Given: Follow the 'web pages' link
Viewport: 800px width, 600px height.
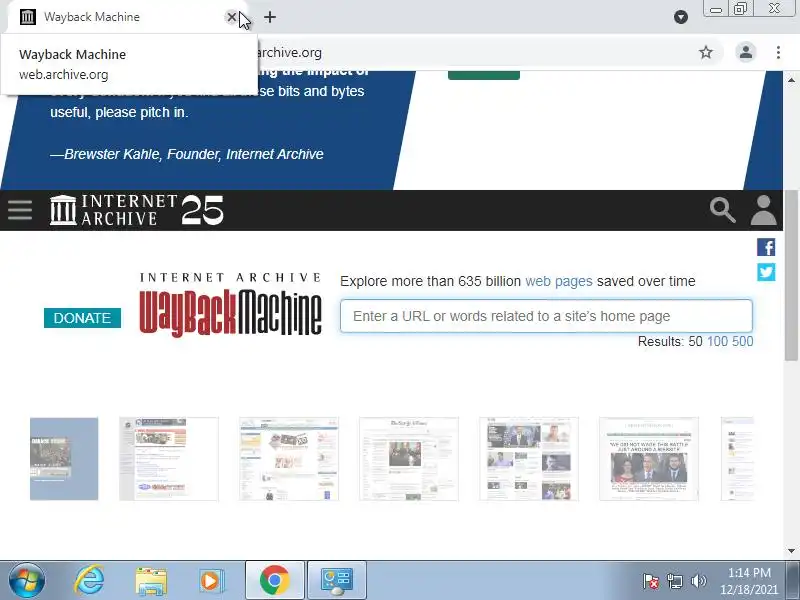Looking at the screenshot, I should click(559, 281).
